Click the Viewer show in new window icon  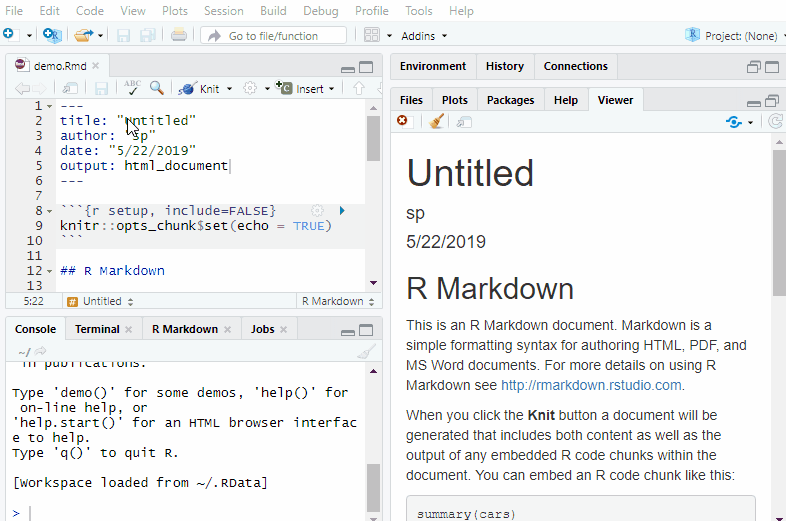coord(464,122)
